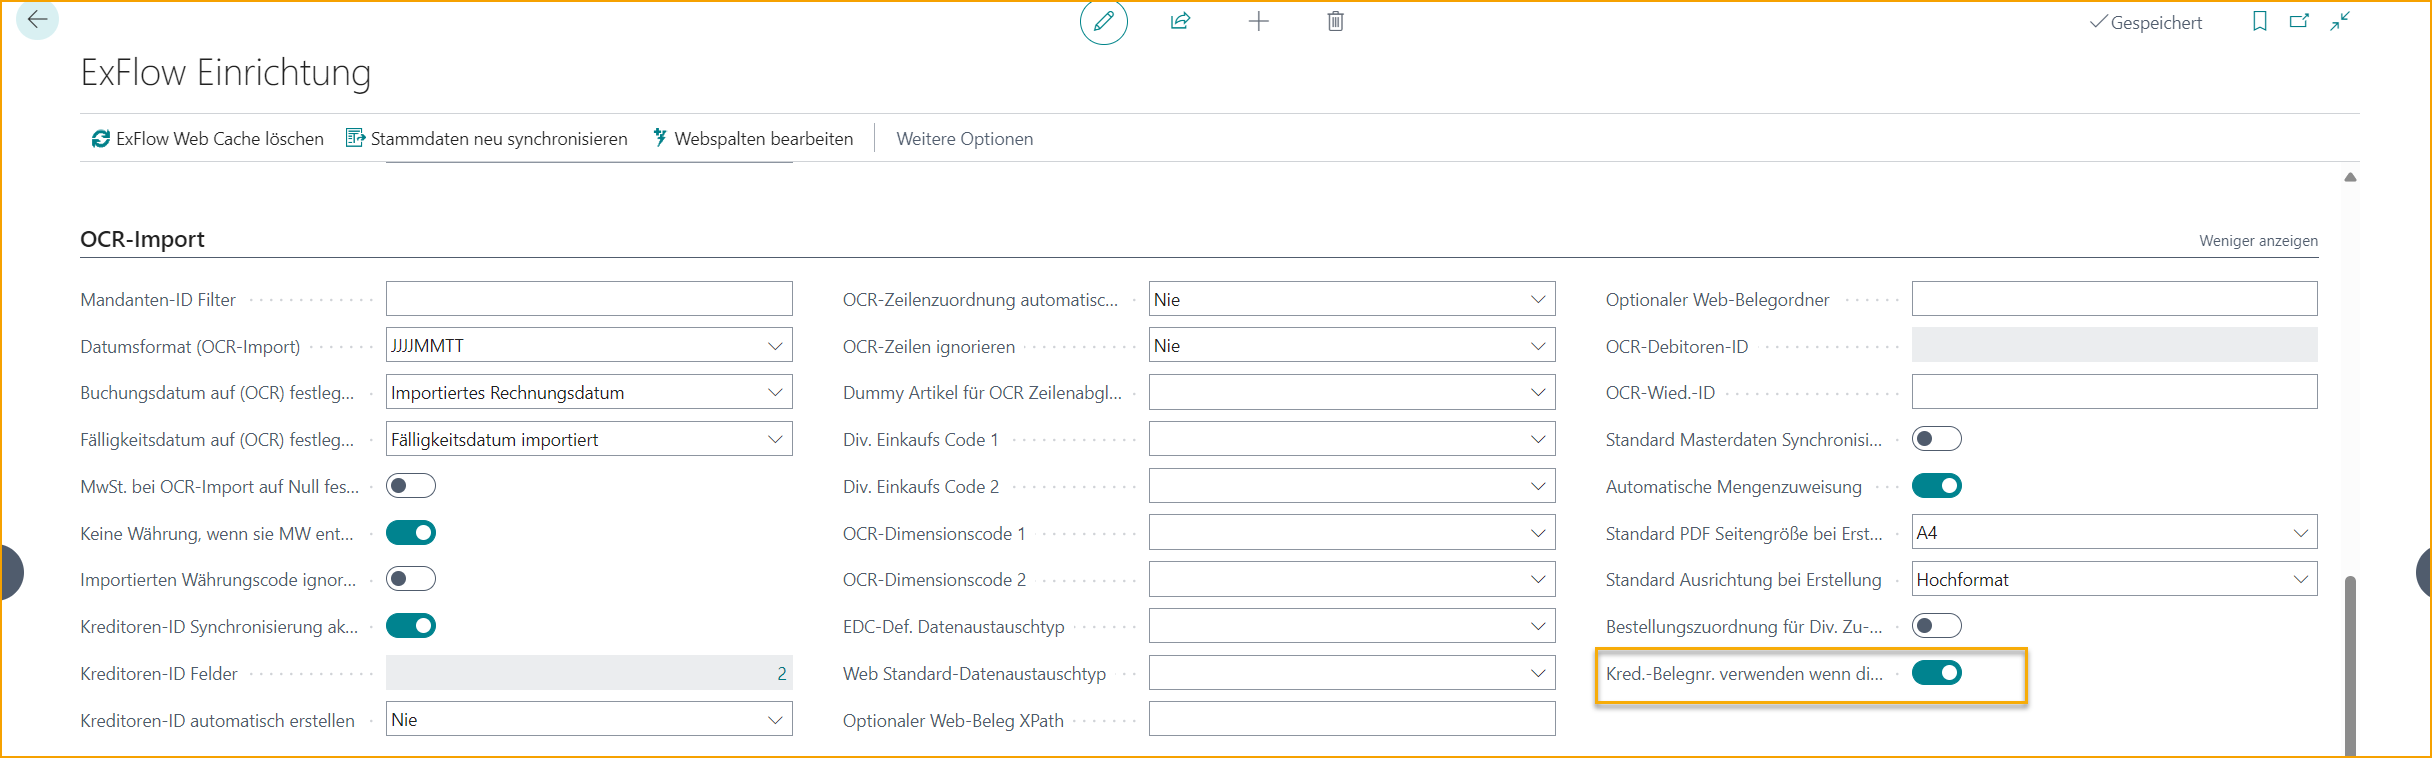Click the Webspalten bearbeiten lightning icon
The image size is (2432, 758).
click(x=660, y=138)
